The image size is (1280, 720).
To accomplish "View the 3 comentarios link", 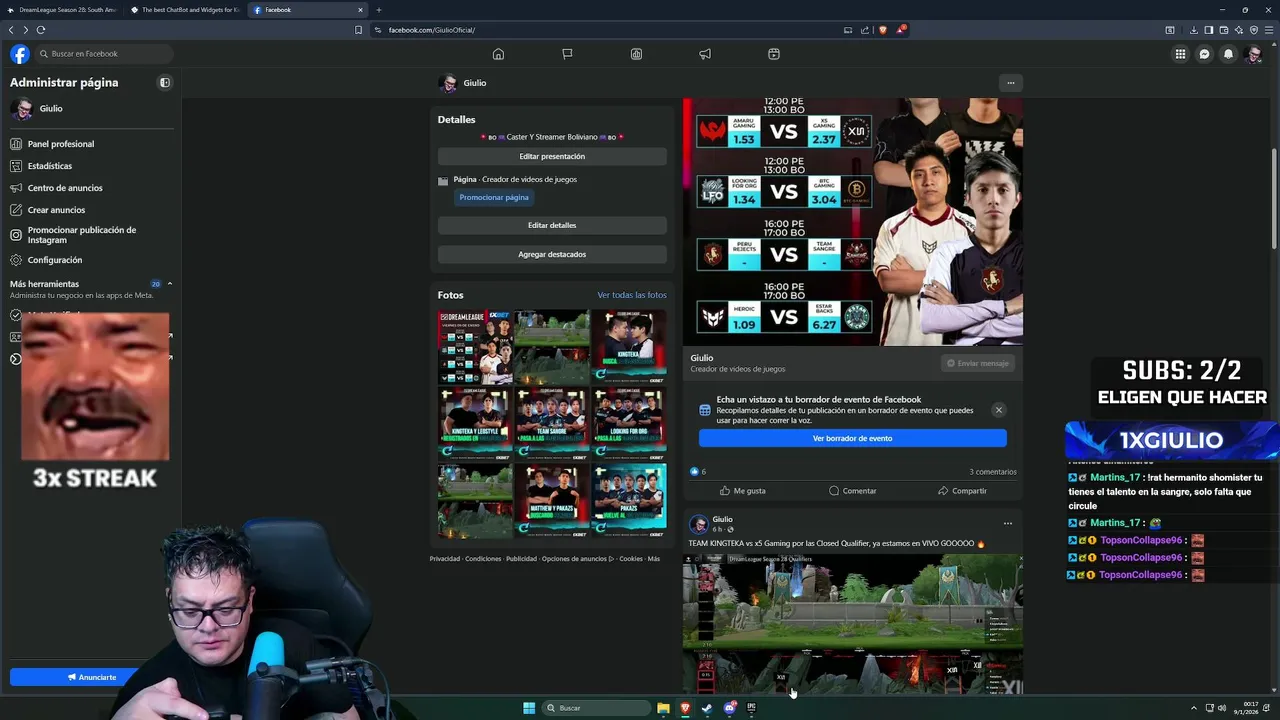I will (993, 472).
